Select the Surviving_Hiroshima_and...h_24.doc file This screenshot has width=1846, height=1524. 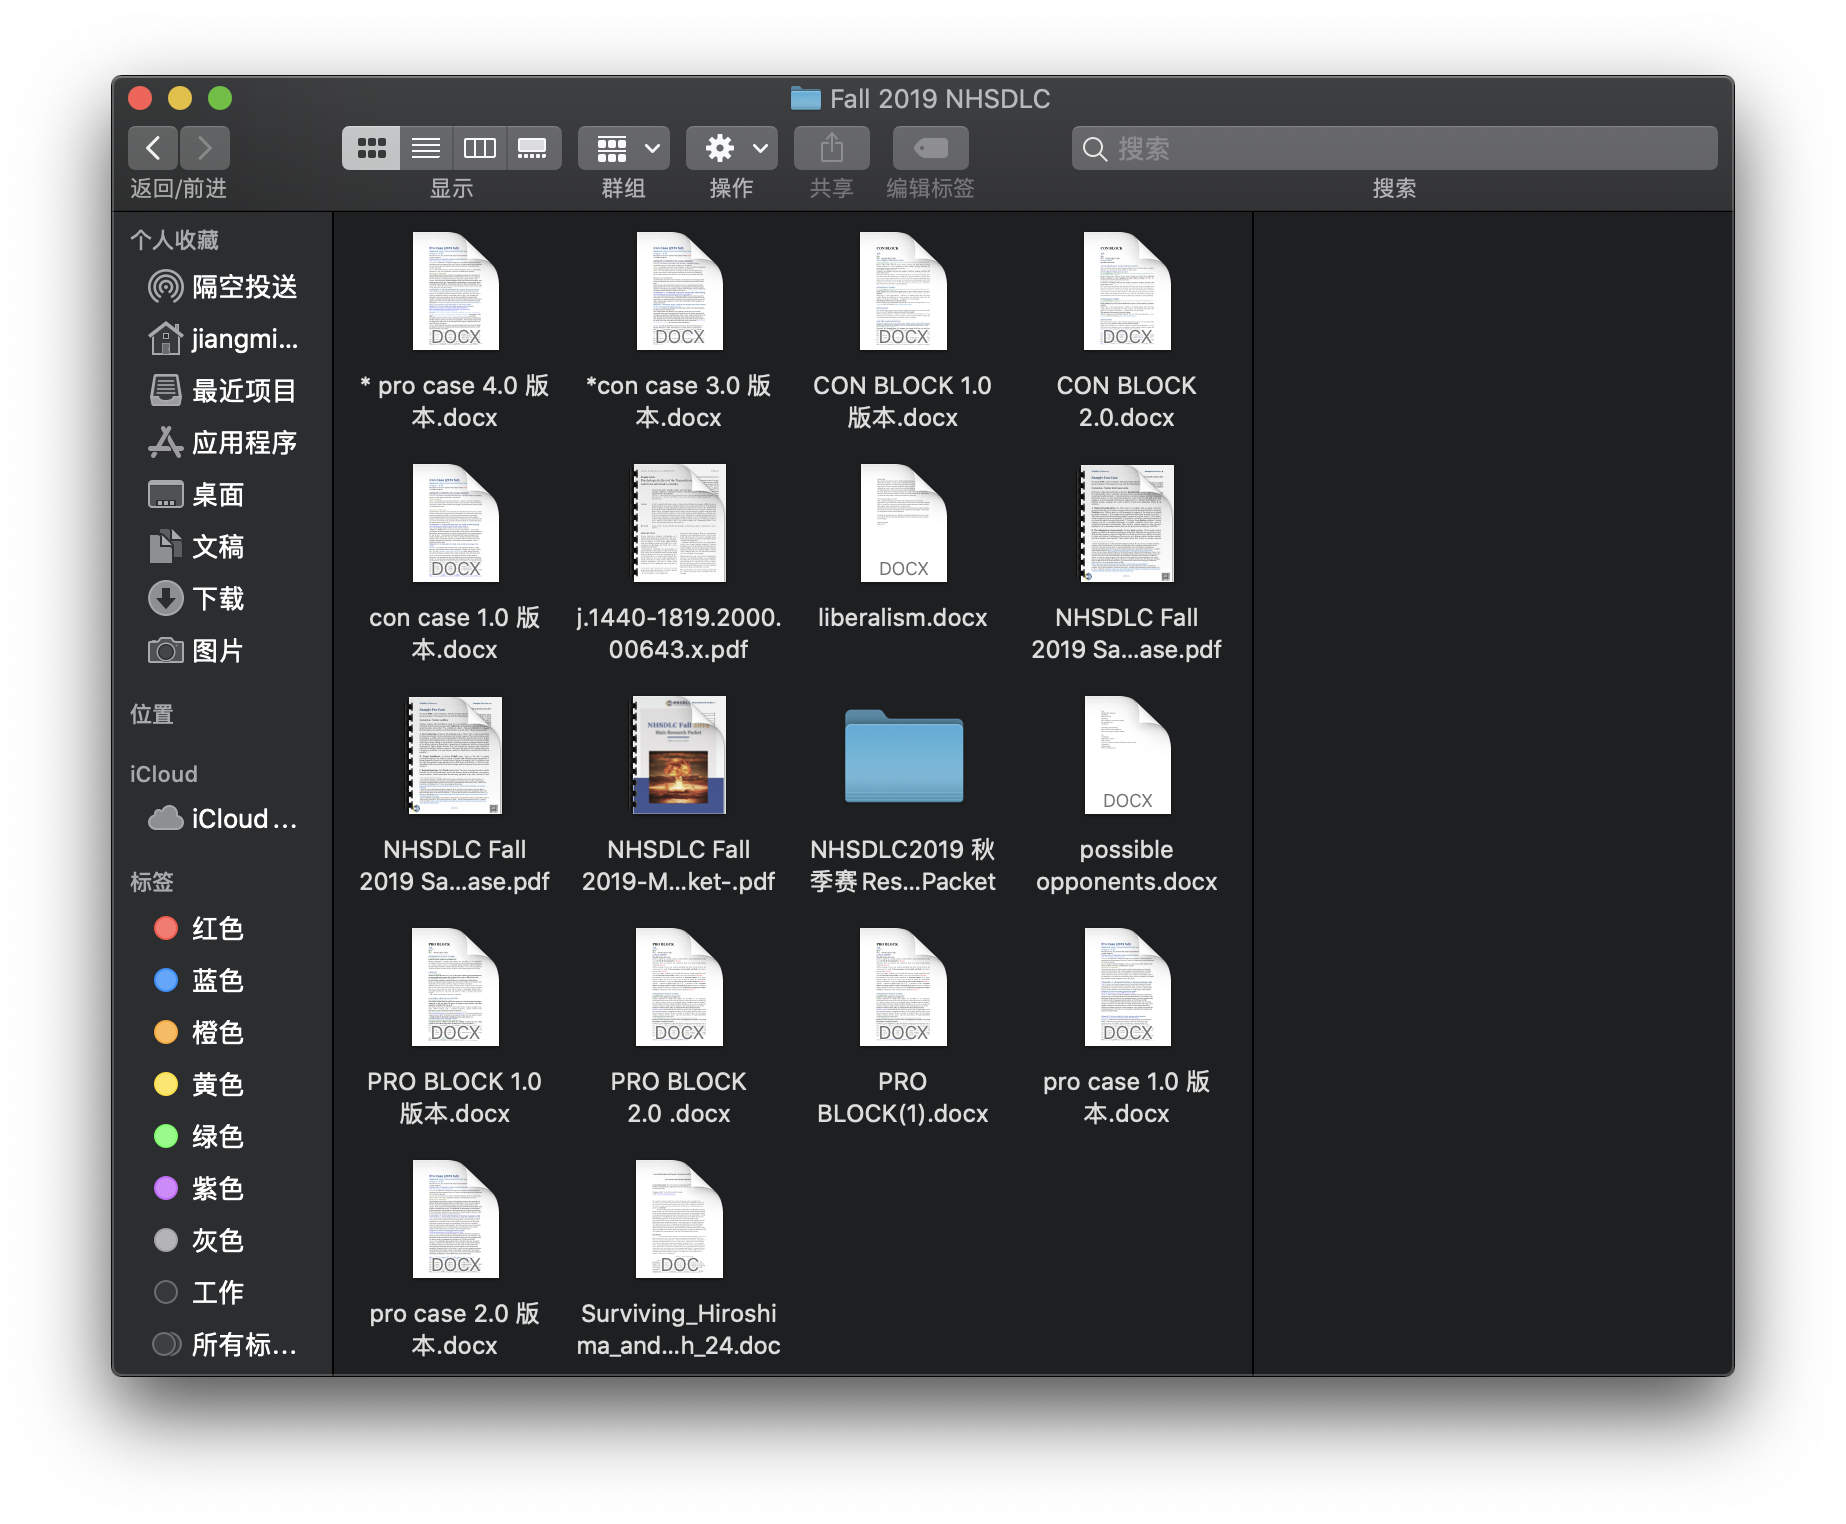(679, 1219)
